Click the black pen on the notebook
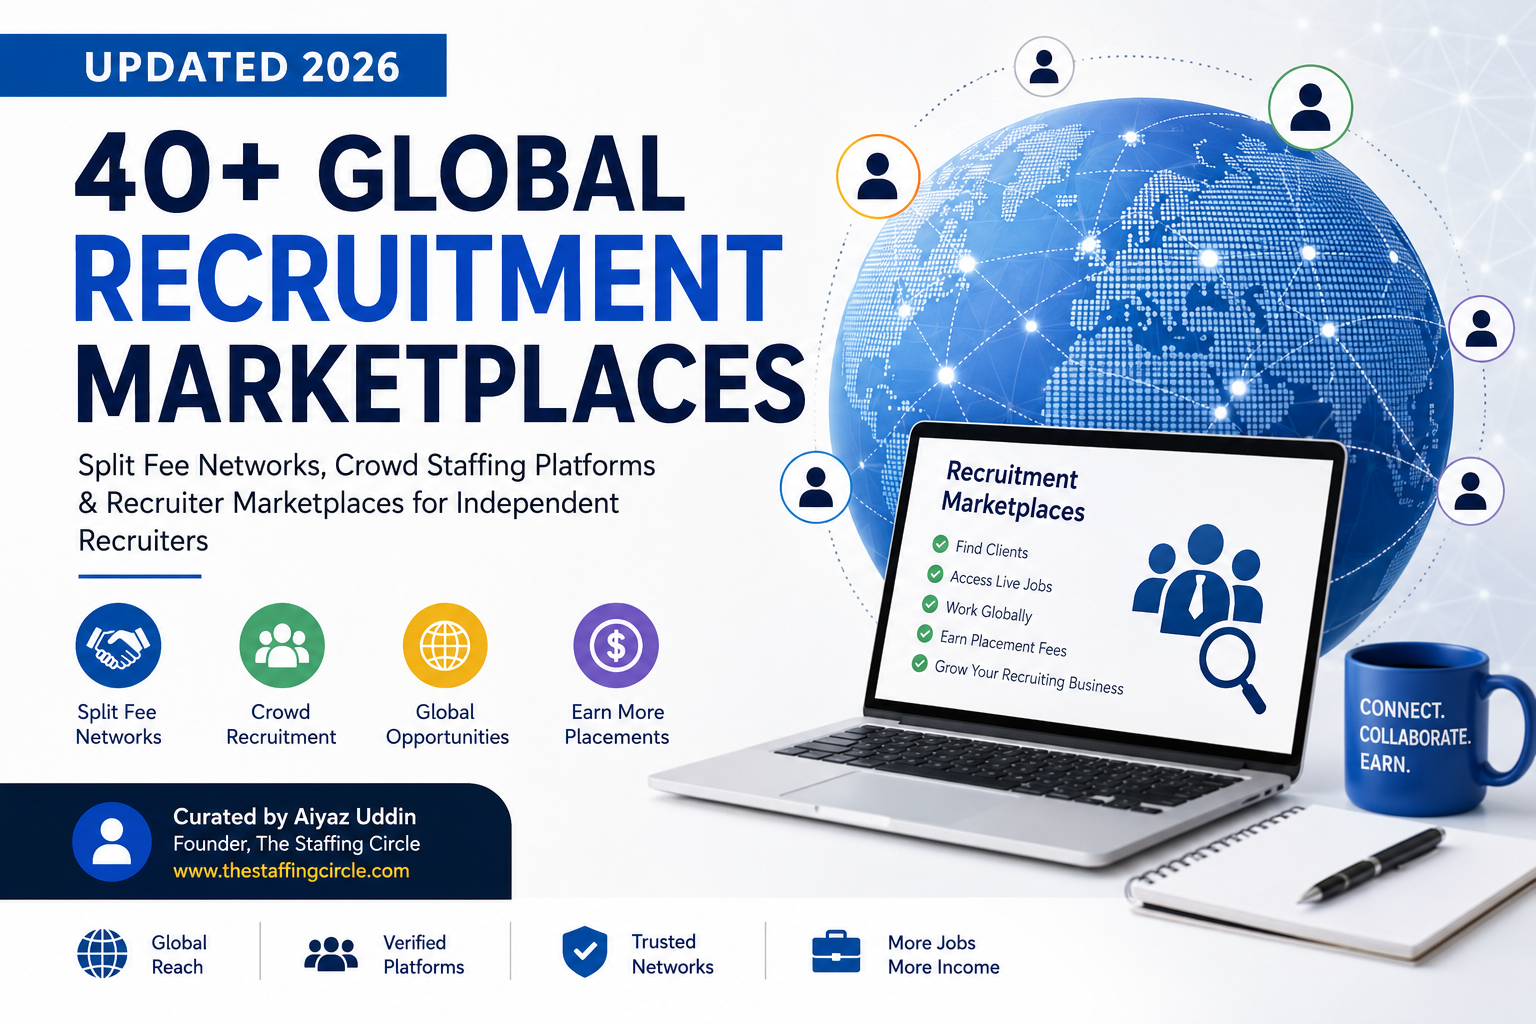Viewport: 1536px width, 1024px height. [x=1371, y=865]
